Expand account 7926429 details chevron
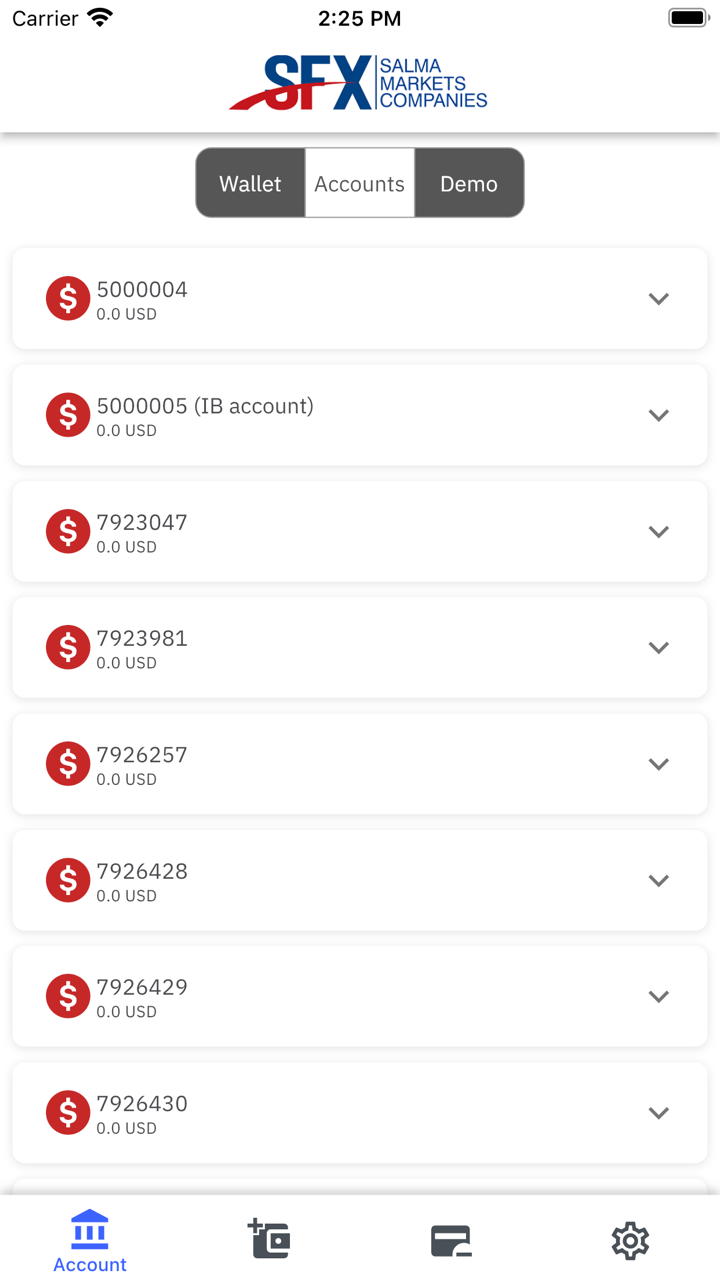The height and width of the screenshot is (1280, 720). point(658,997)
